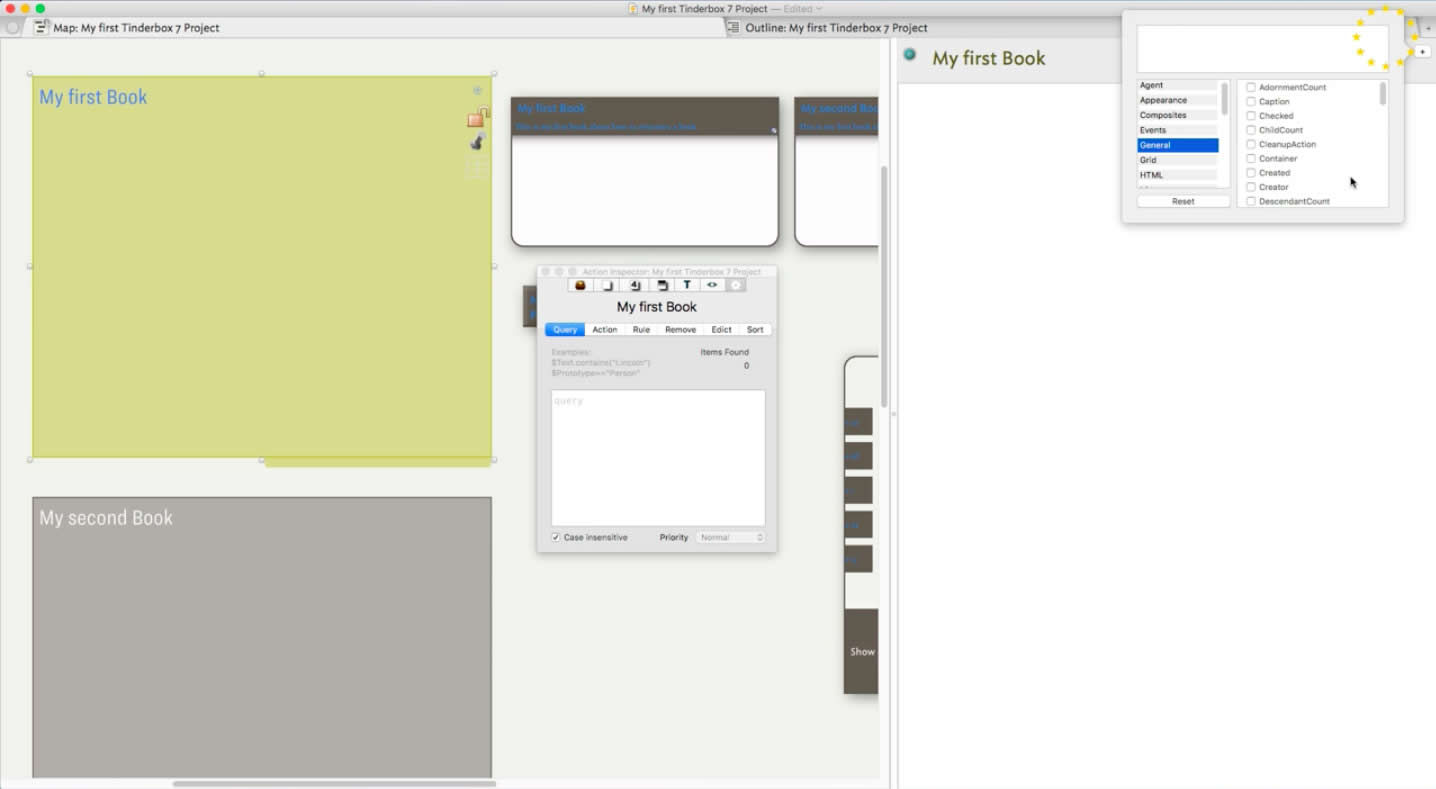Select the Action inspector gear icon
Image resolution: width=1436 pixels, height=789 pixels.
tap(736, 285)
